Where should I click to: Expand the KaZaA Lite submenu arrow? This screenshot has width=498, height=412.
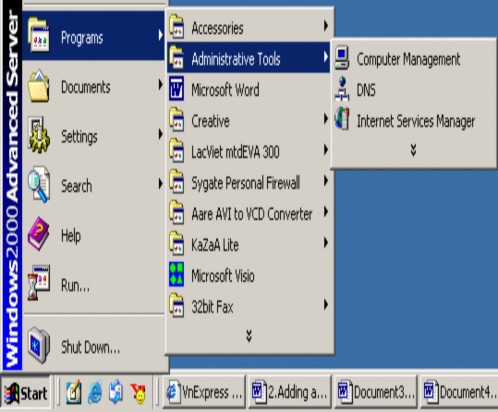[x=325, y=243]
